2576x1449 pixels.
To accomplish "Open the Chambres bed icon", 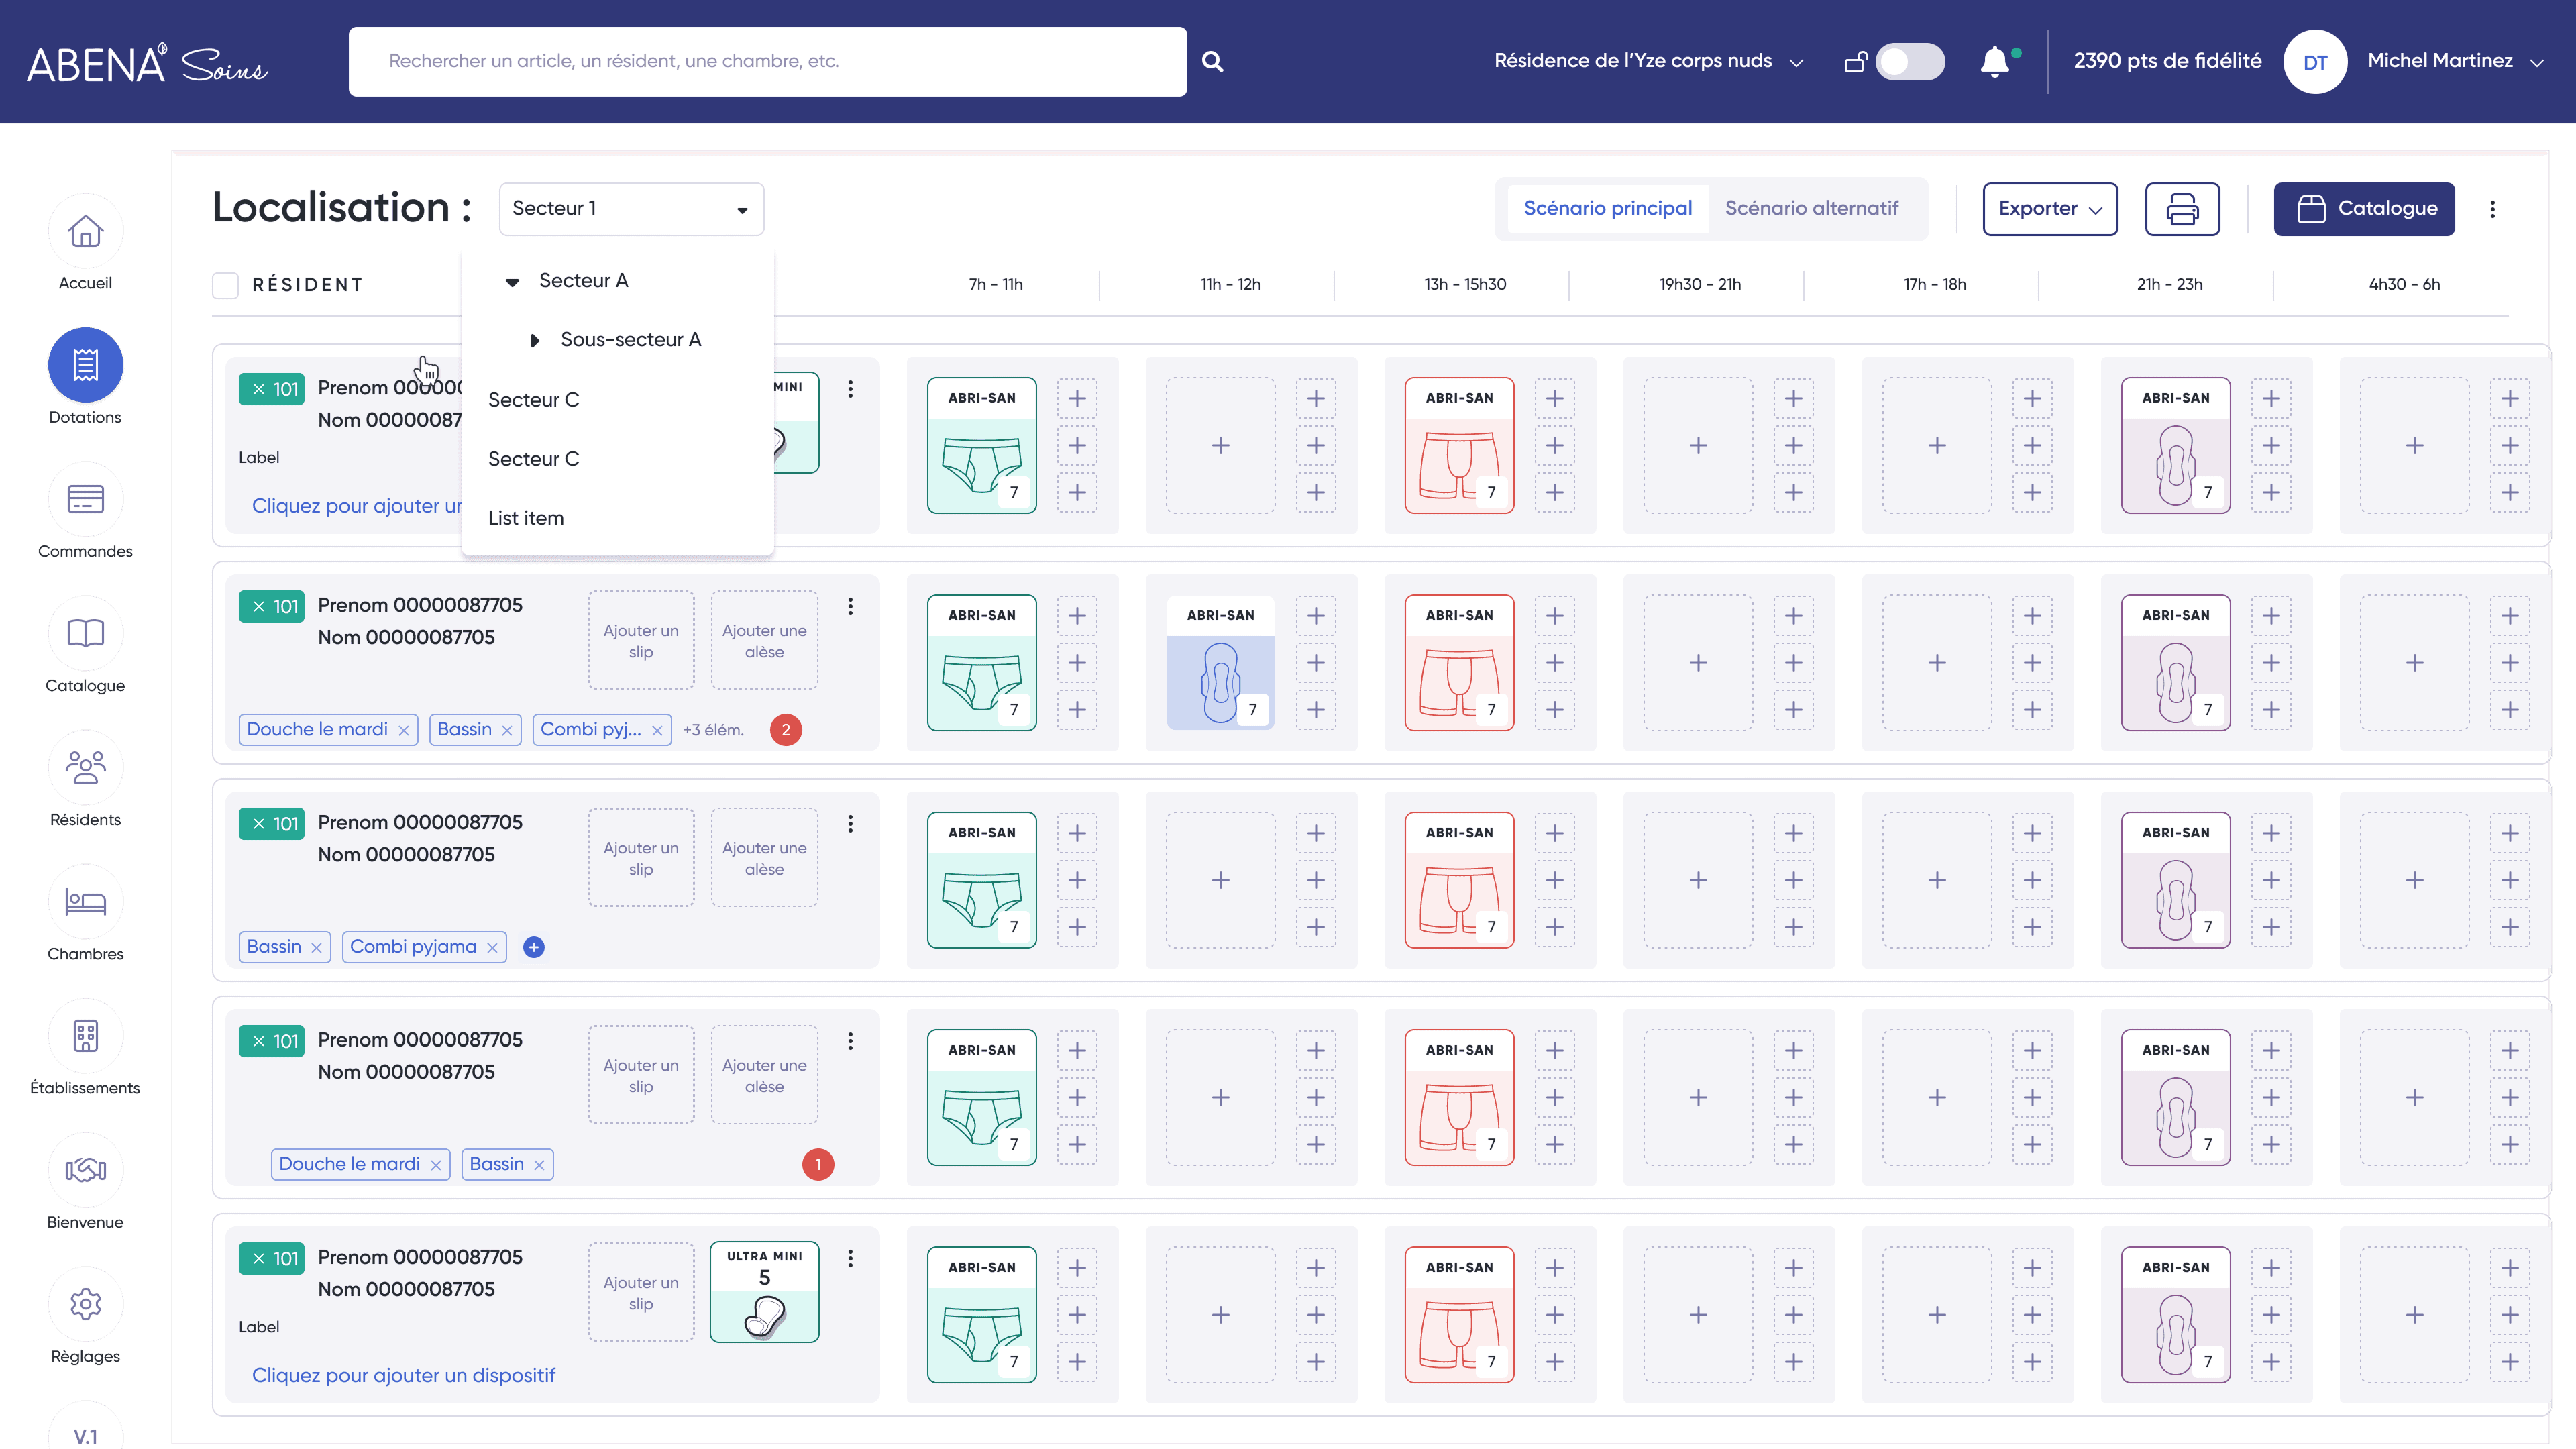I will [85, 901].
